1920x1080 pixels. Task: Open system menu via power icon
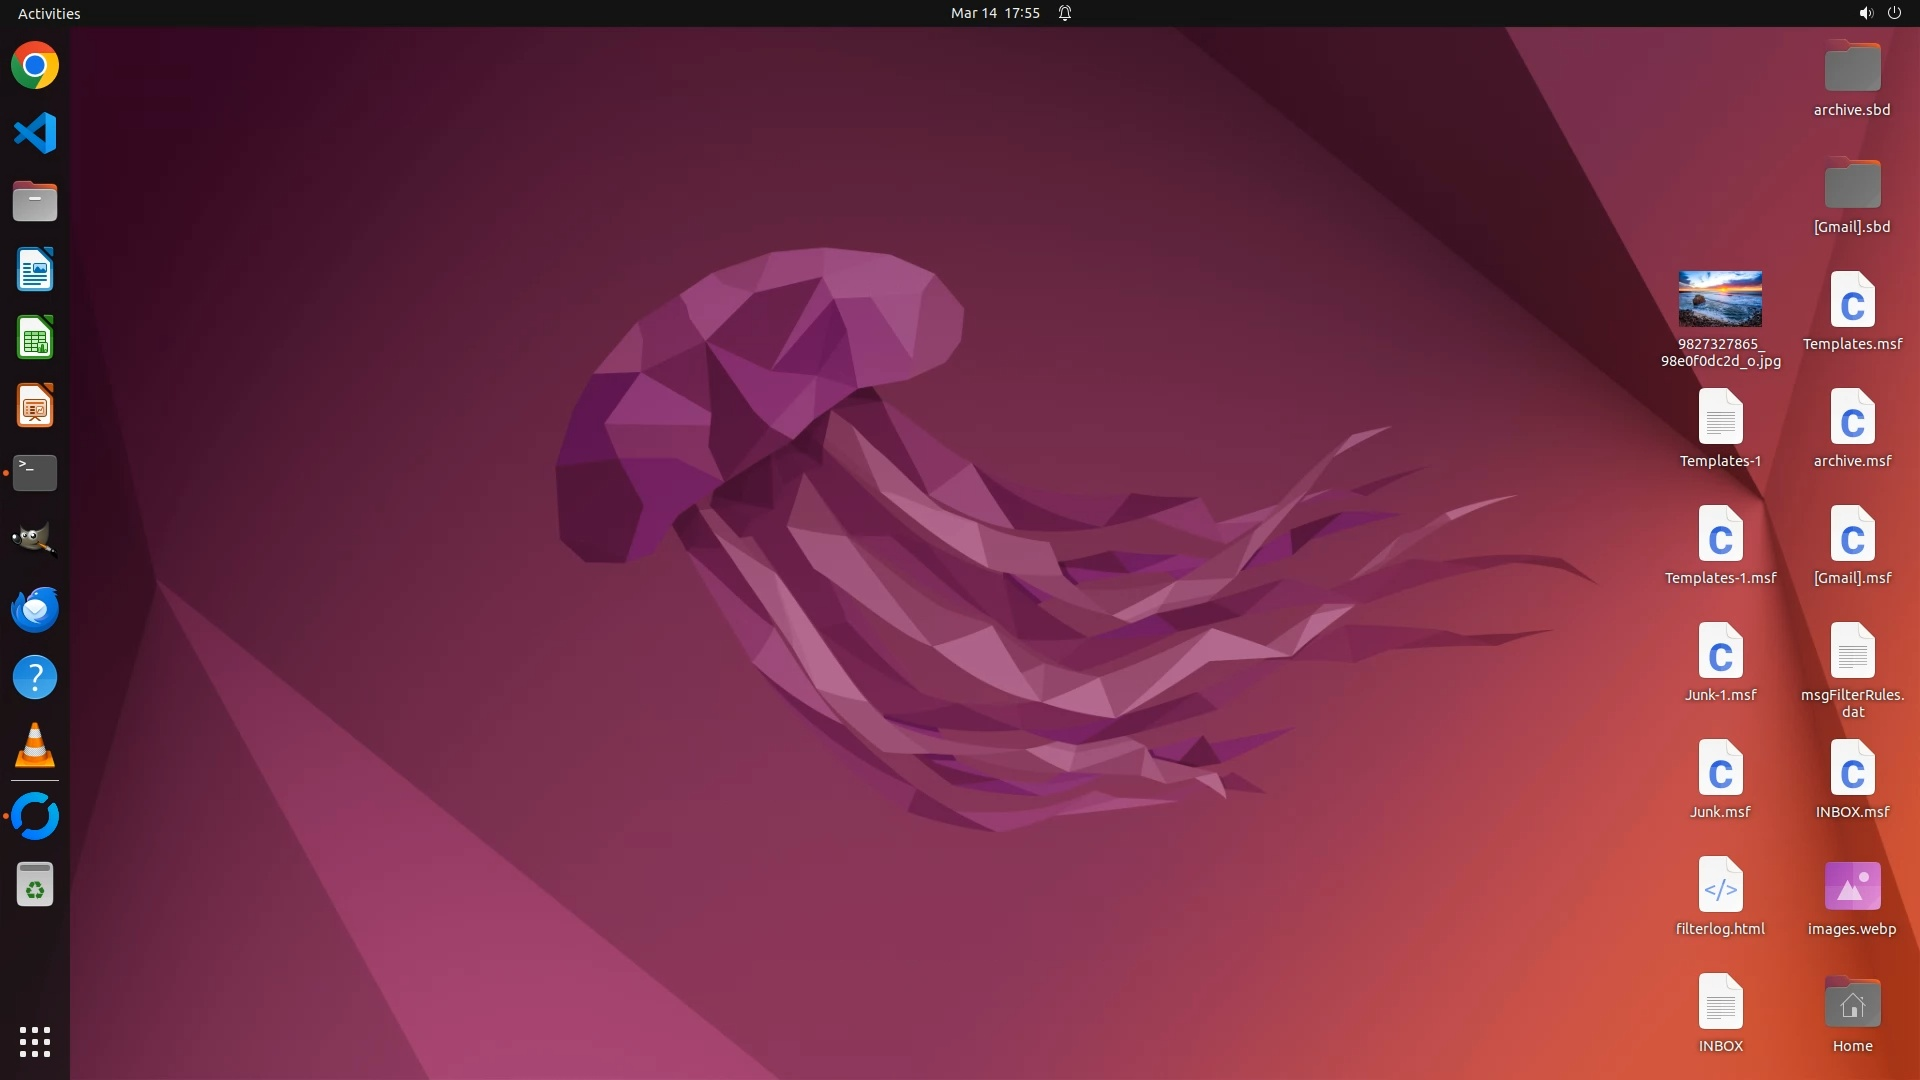tap(1894, 13)
